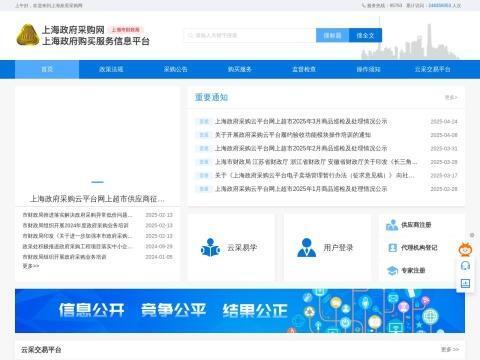The height and width of the screenshot is (360, 480).
Task: Click the 专家注册 link text
Action: (413, 270)
